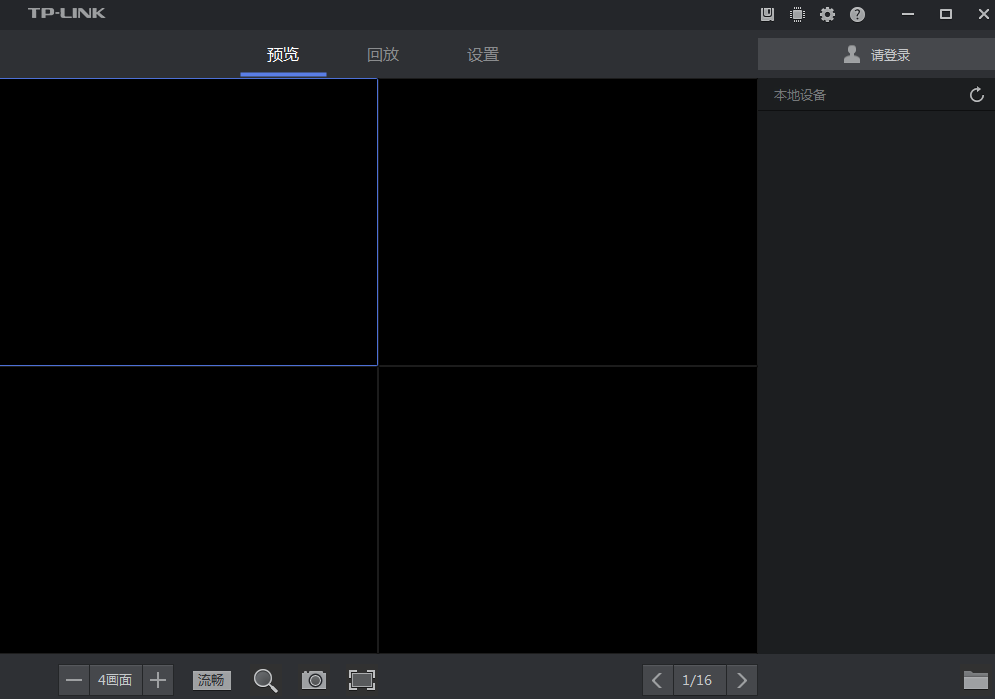Go to the next page of channels
Screen dimensions: 995x699
[x=741, y=680]
